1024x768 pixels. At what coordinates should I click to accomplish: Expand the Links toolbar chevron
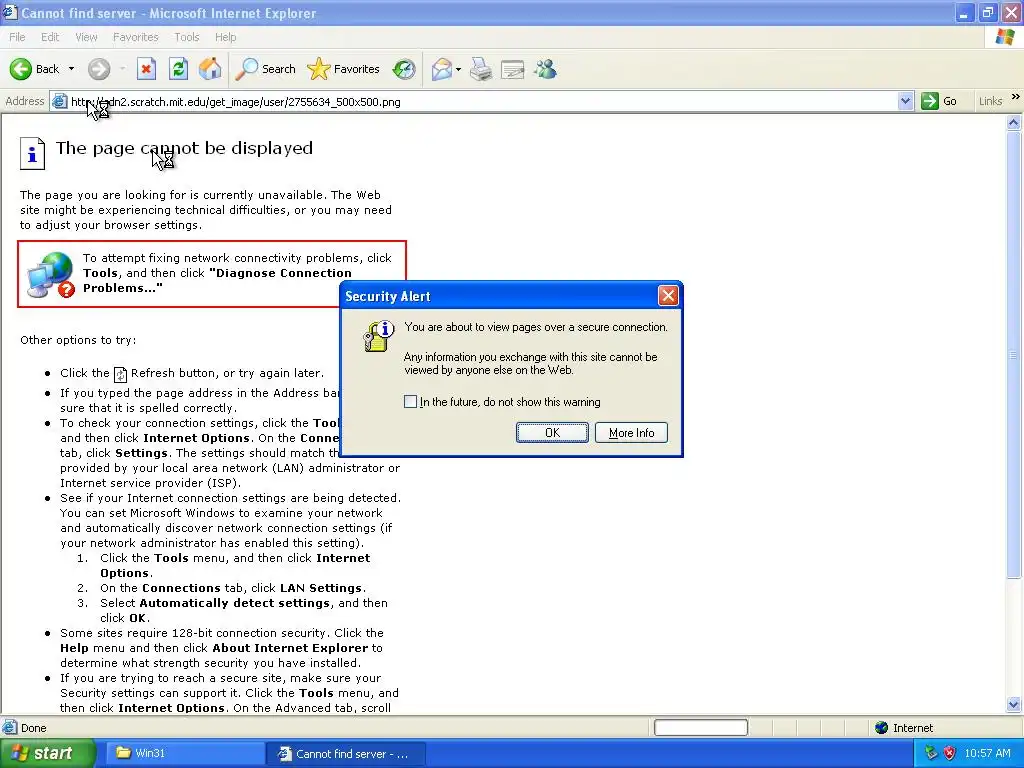click(x=1016, y=97)
